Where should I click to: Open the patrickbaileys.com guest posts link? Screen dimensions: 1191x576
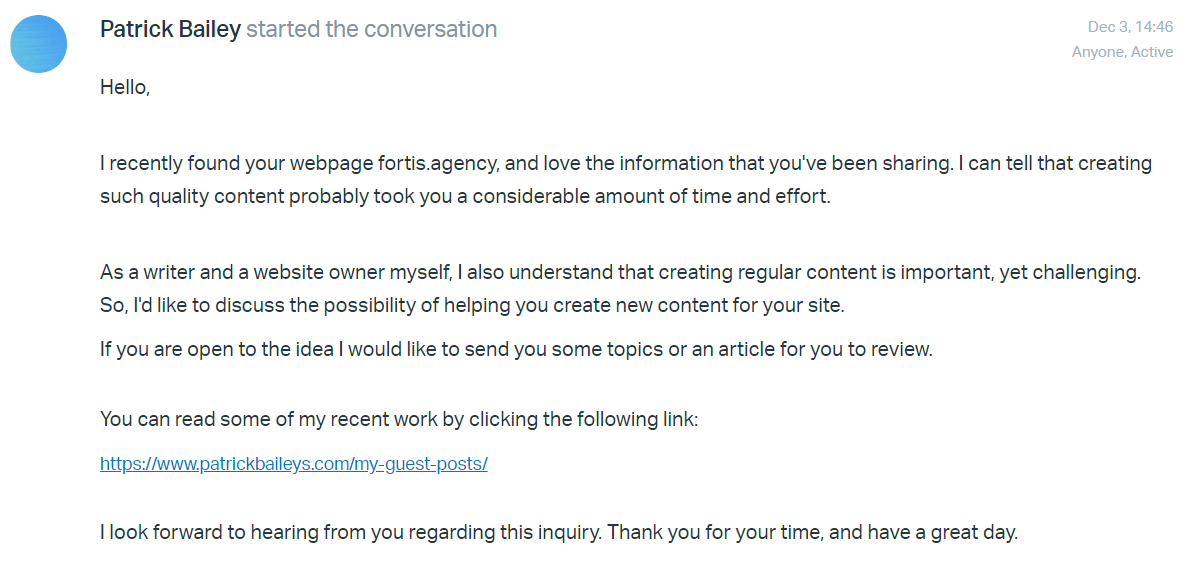(x=293, y=464)
